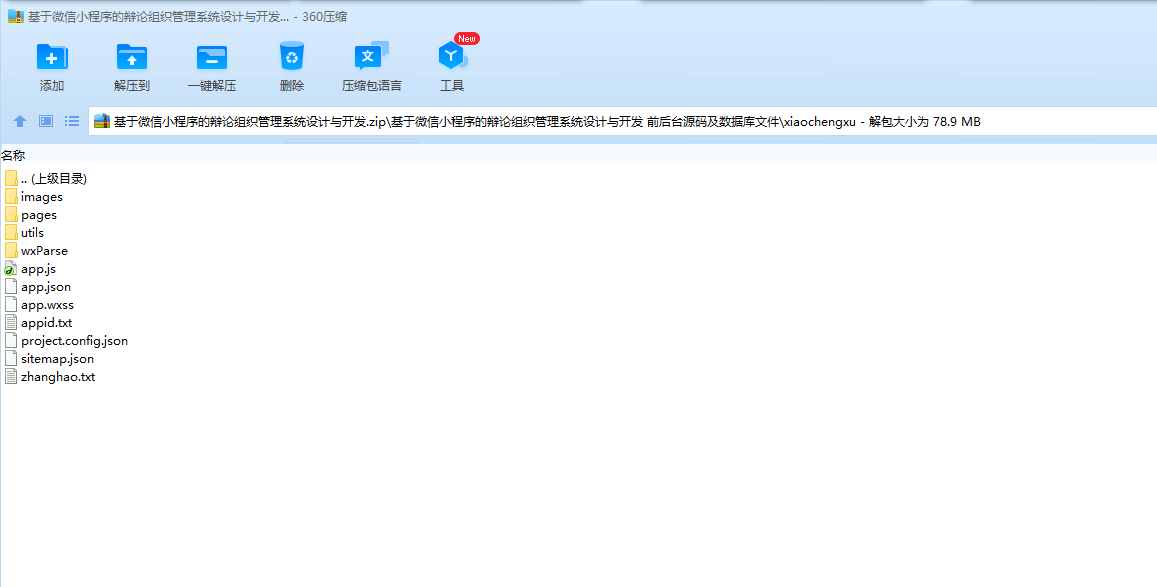Select the 'app.json' file name
The image size is (1157, 587).
coord(46,287)
